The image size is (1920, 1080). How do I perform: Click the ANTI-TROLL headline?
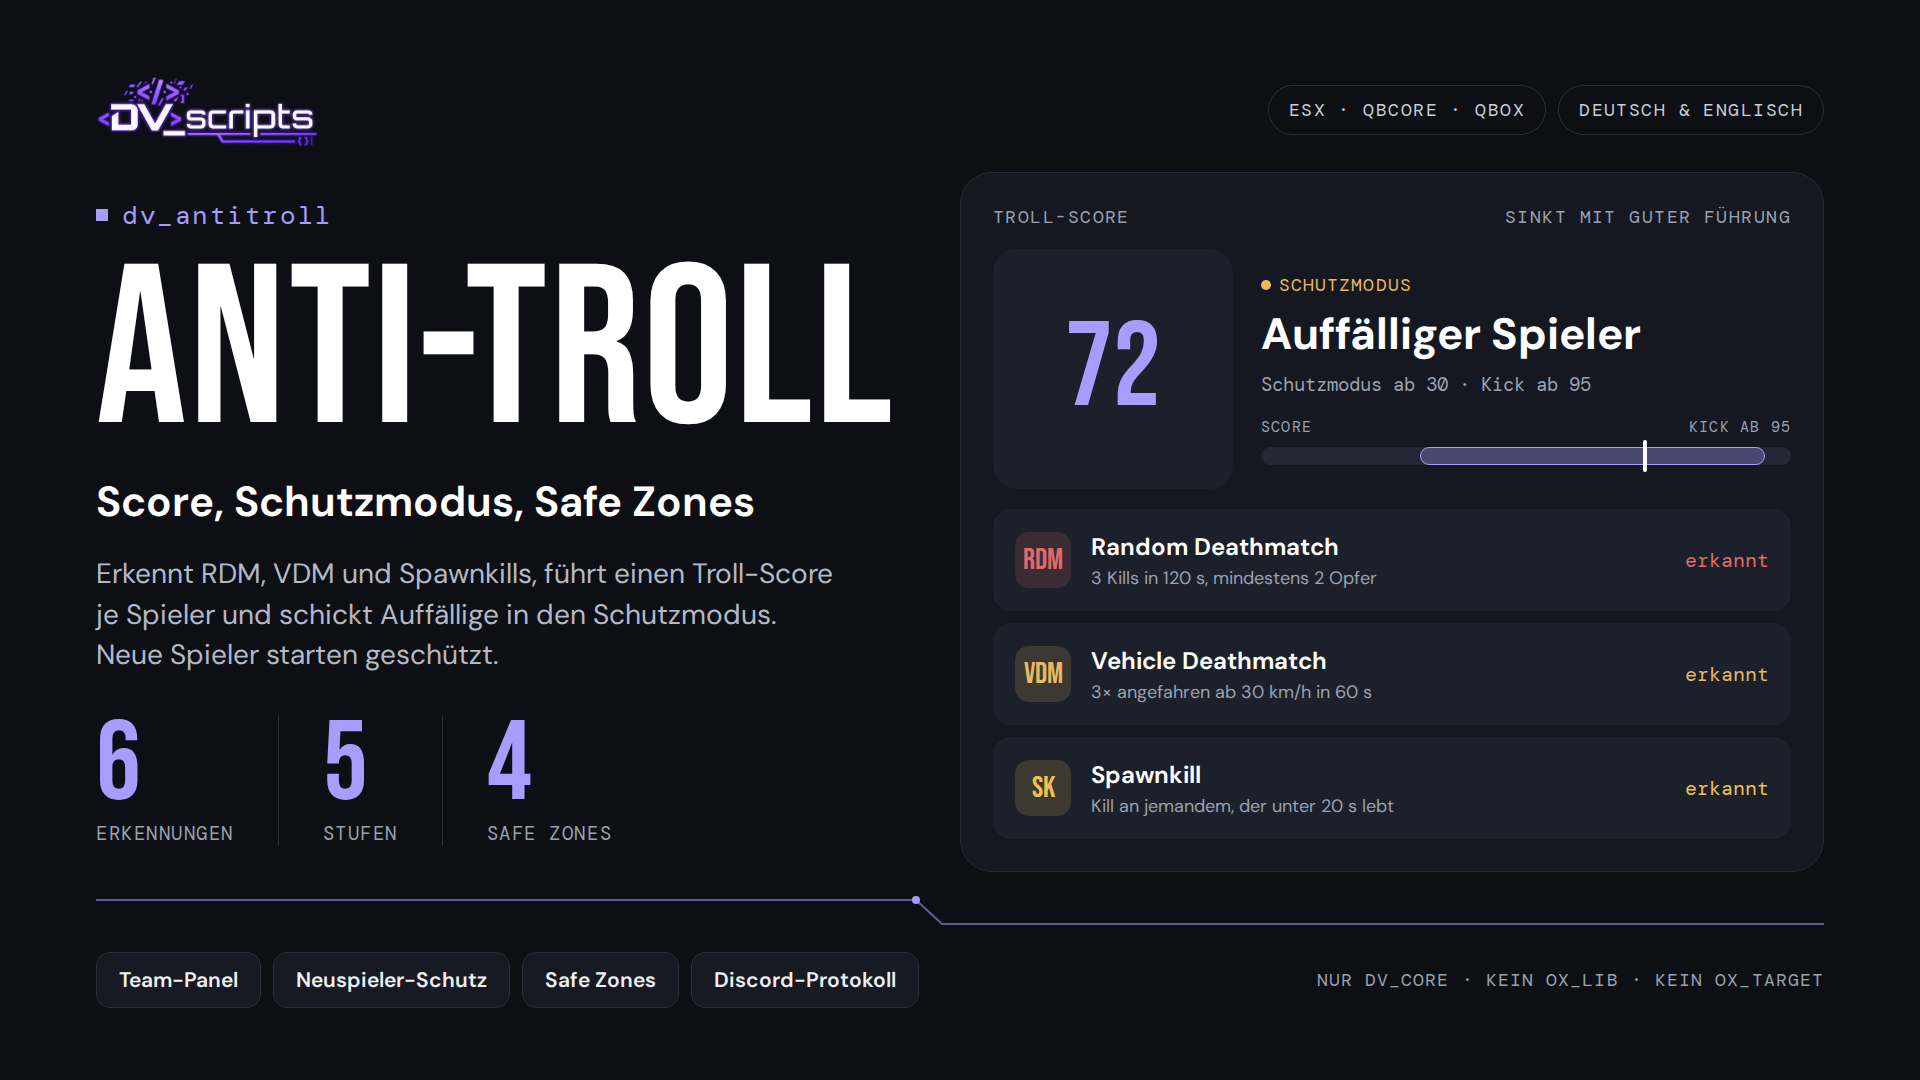click(494, 344)
